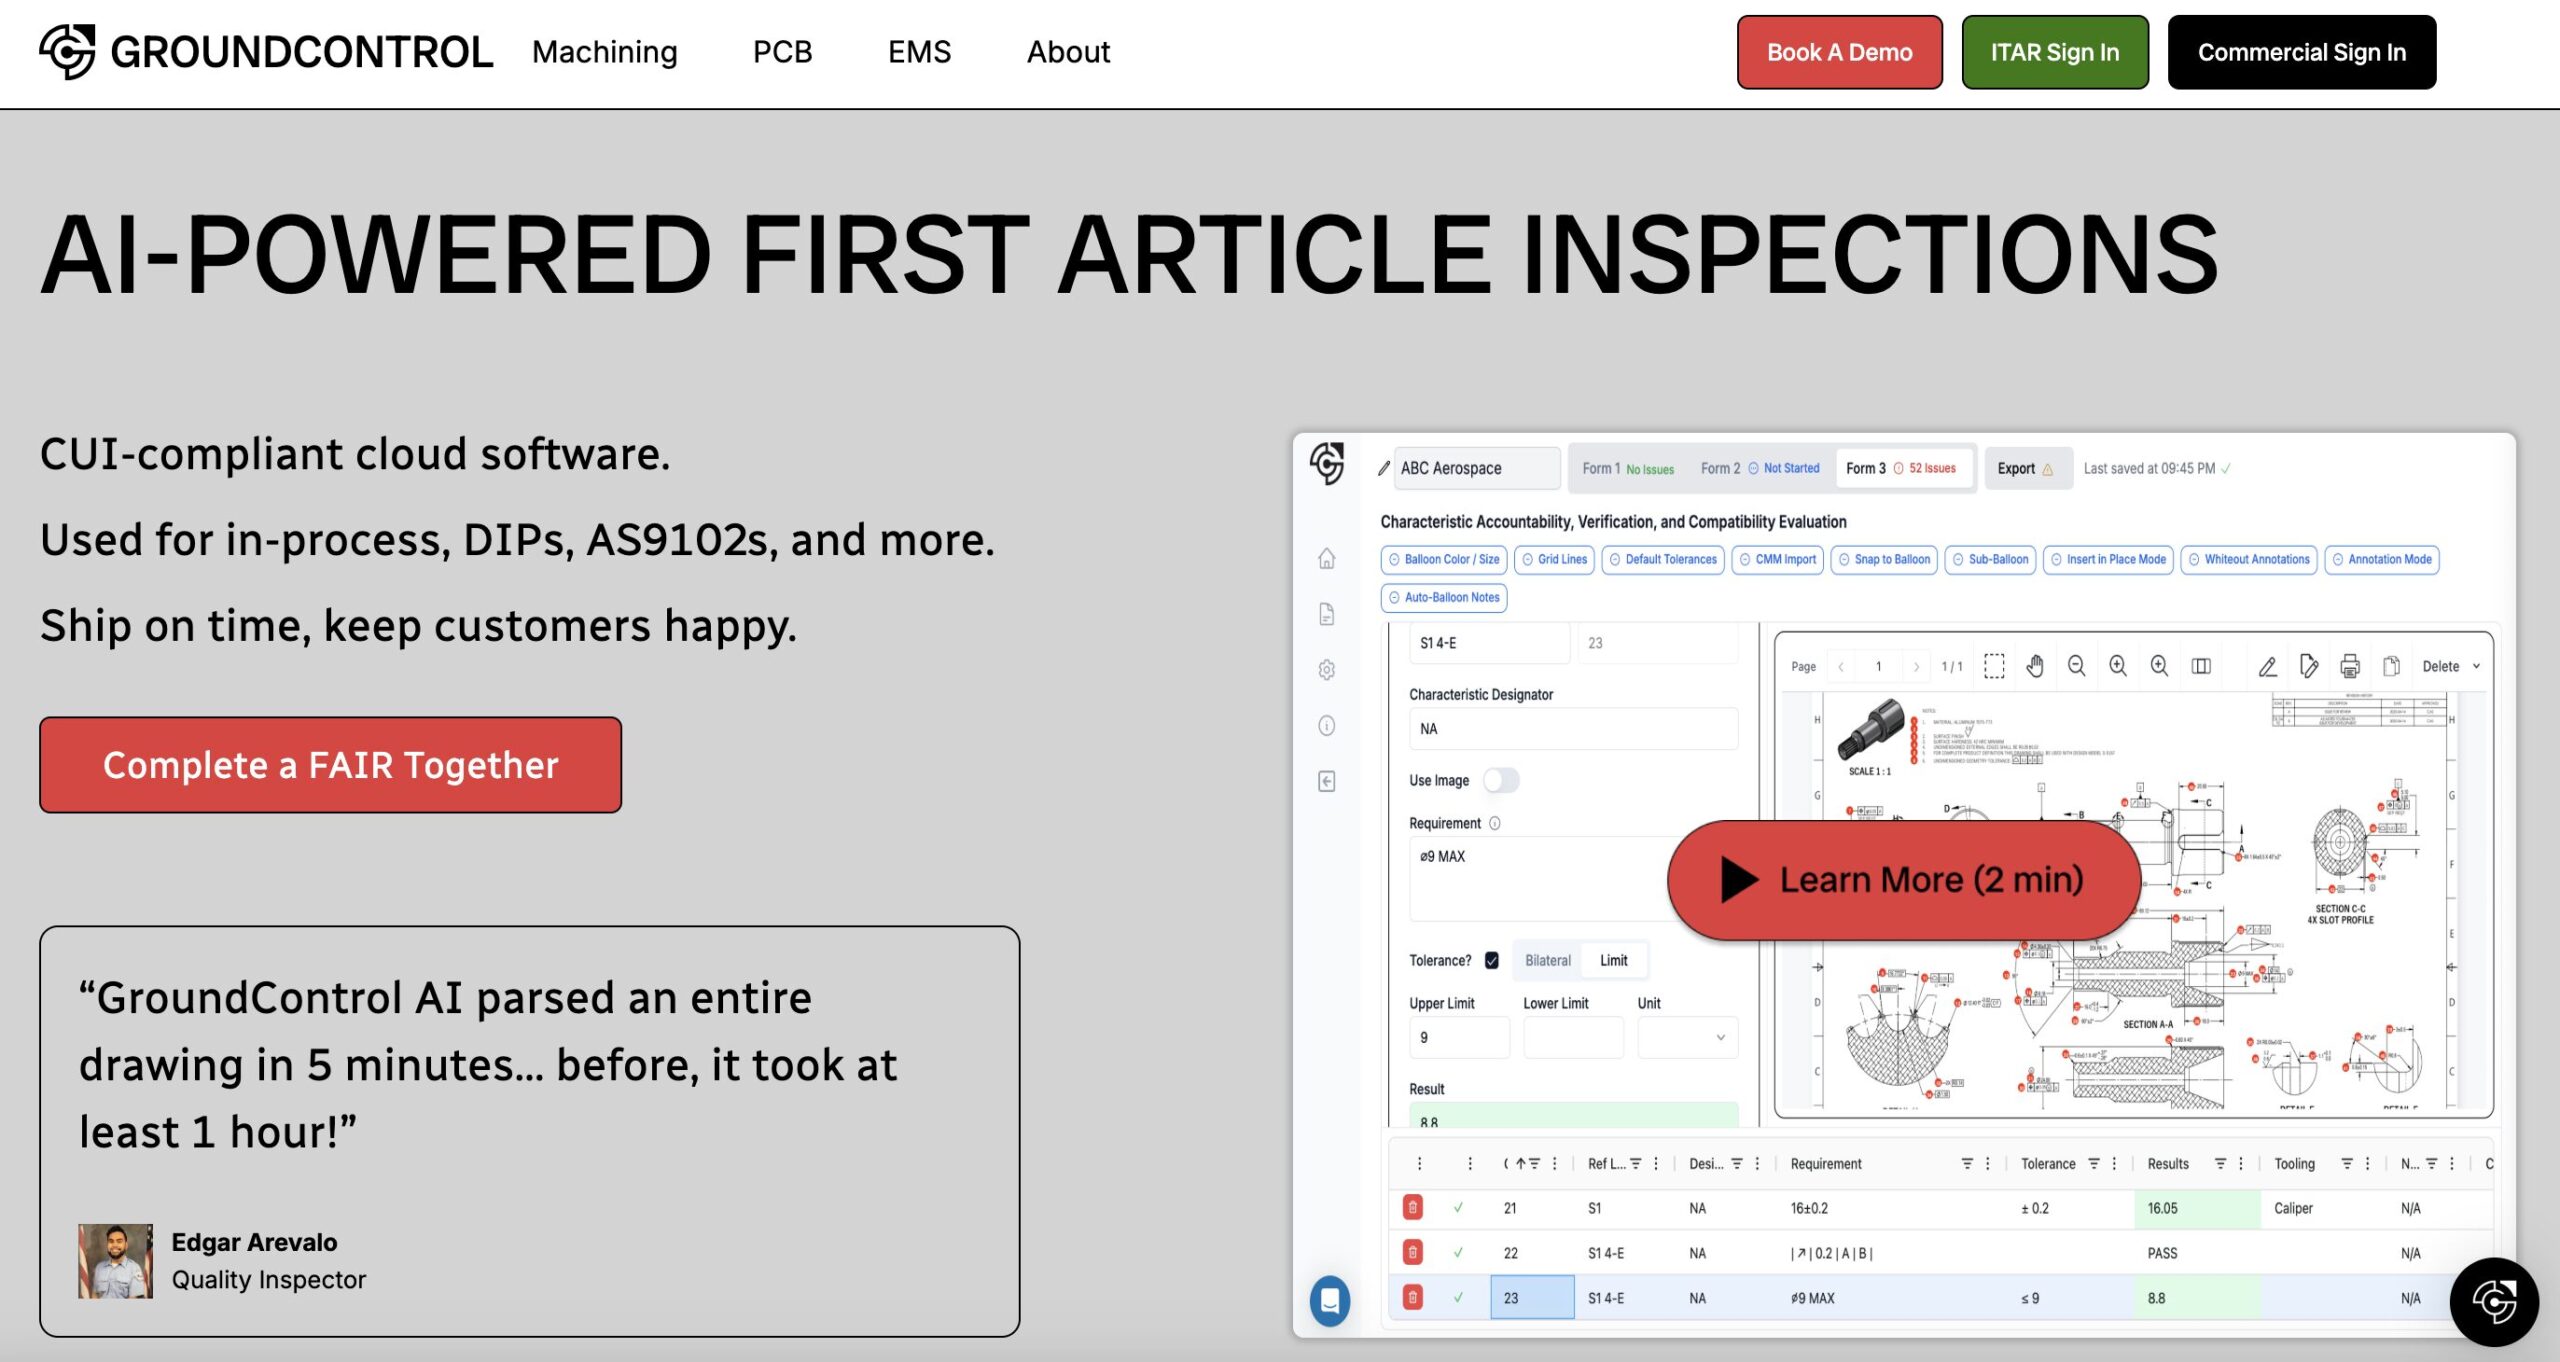Screen dimensions: 2560x1362
Task: Expand the Delete dropdown arrow
Action: tap(2477, 666)
